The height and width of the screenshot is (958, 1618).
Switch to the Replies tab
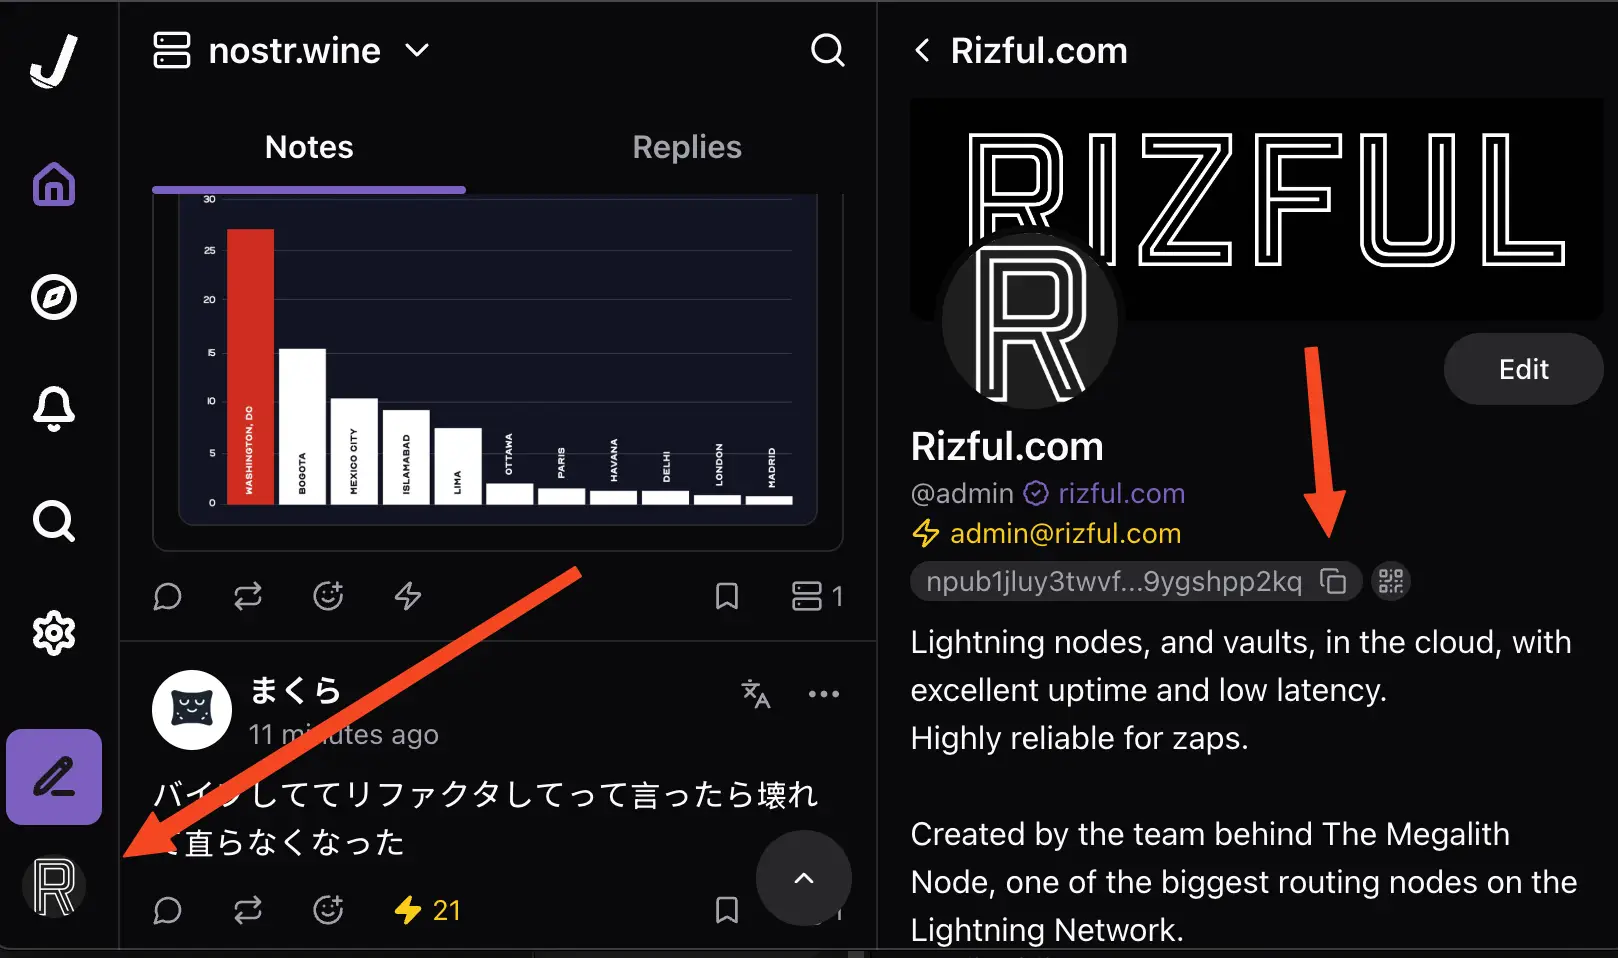coord(687,147)
